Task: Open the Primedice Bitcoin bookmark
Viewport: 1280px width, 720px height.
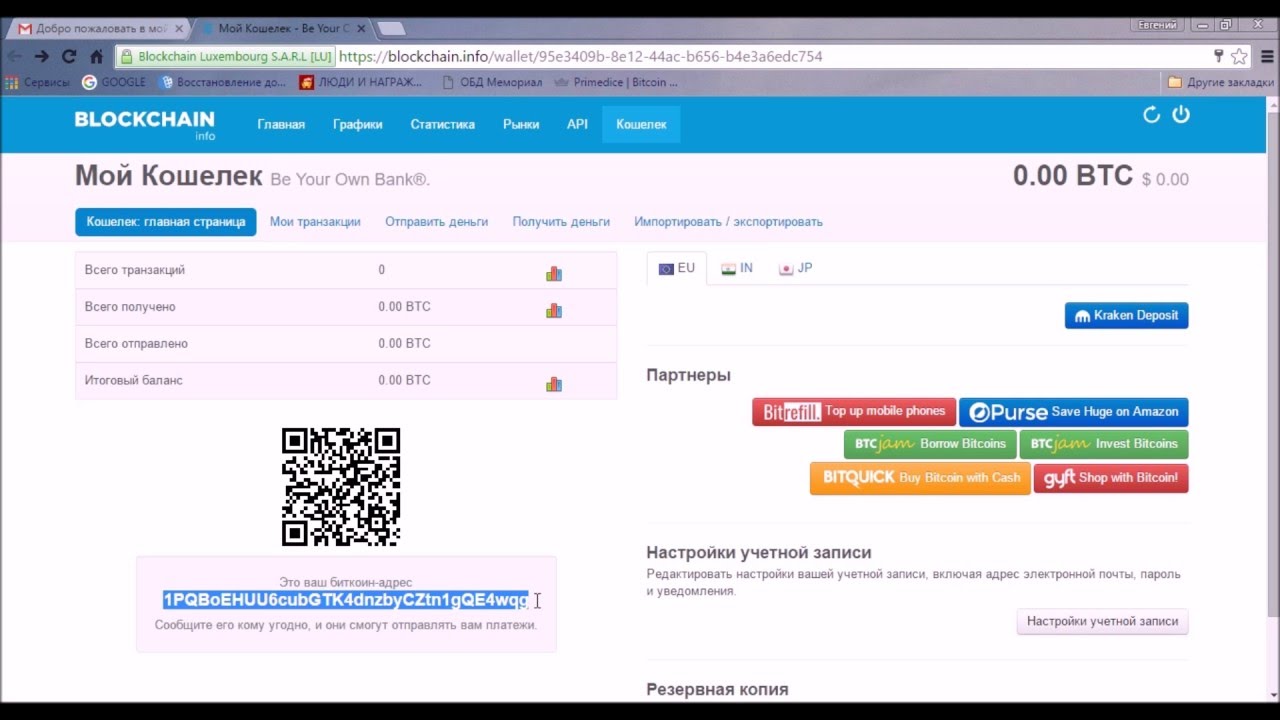Action: [x=616, y=82]
